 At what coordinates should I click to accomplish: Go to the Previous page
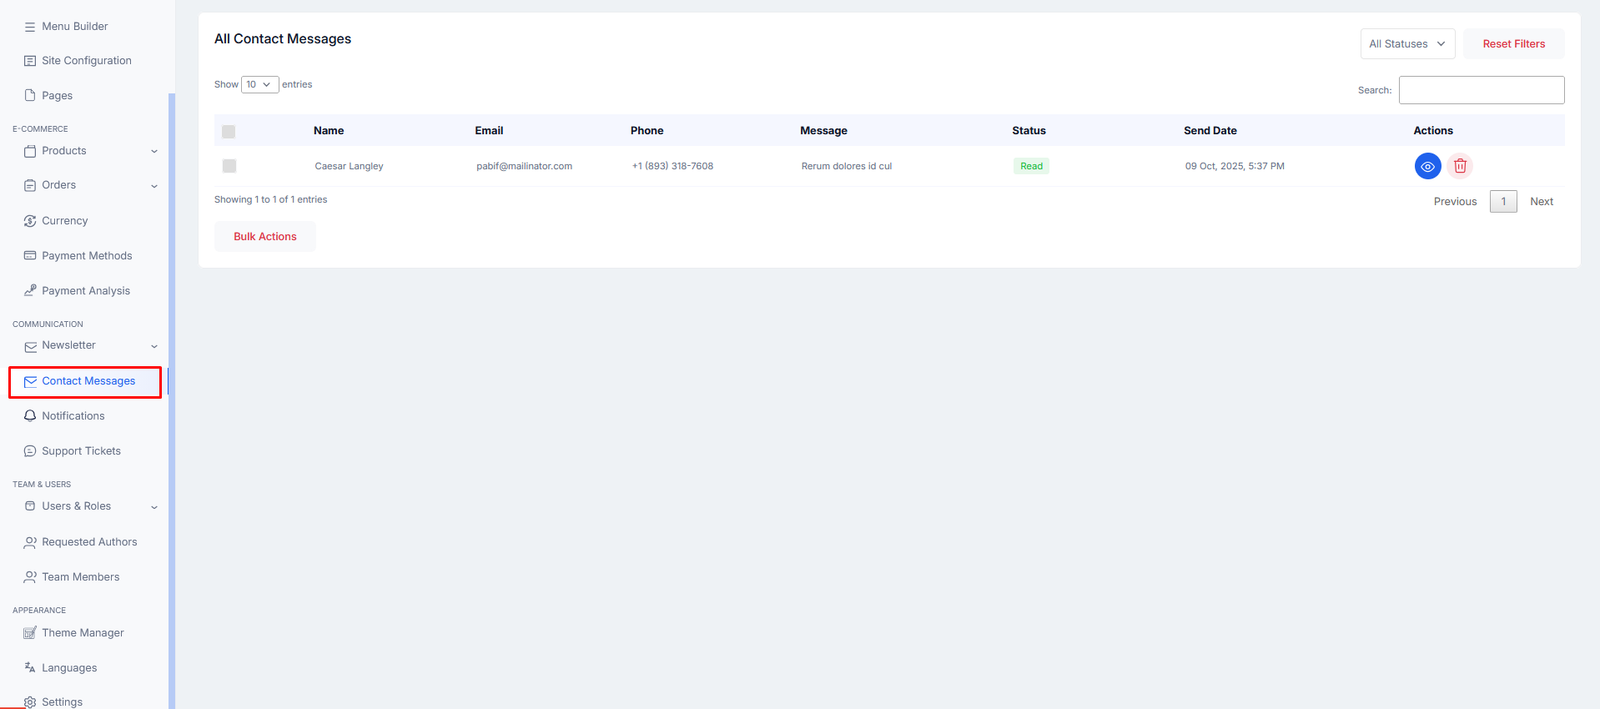pyautogui.click(x=1455, y=202)
